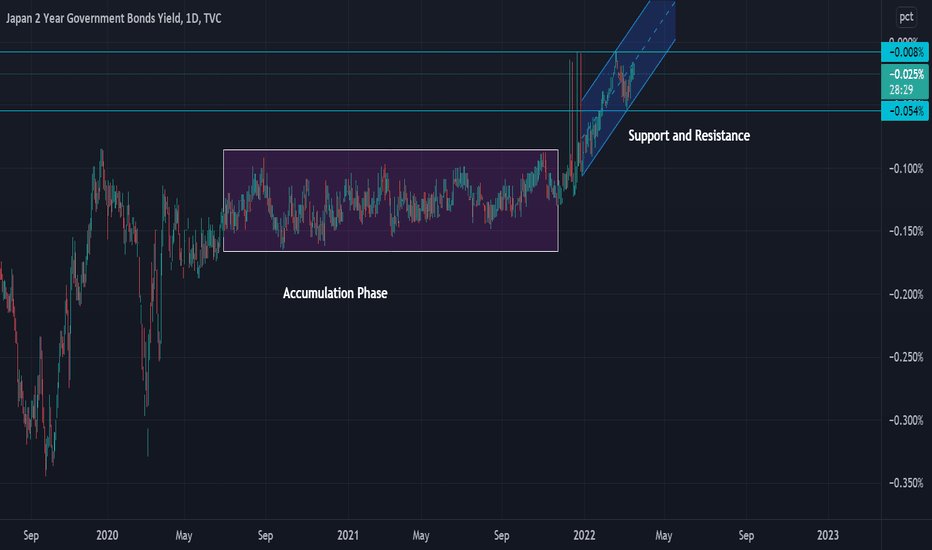Click the 2023 time axis label

(827, 535)
